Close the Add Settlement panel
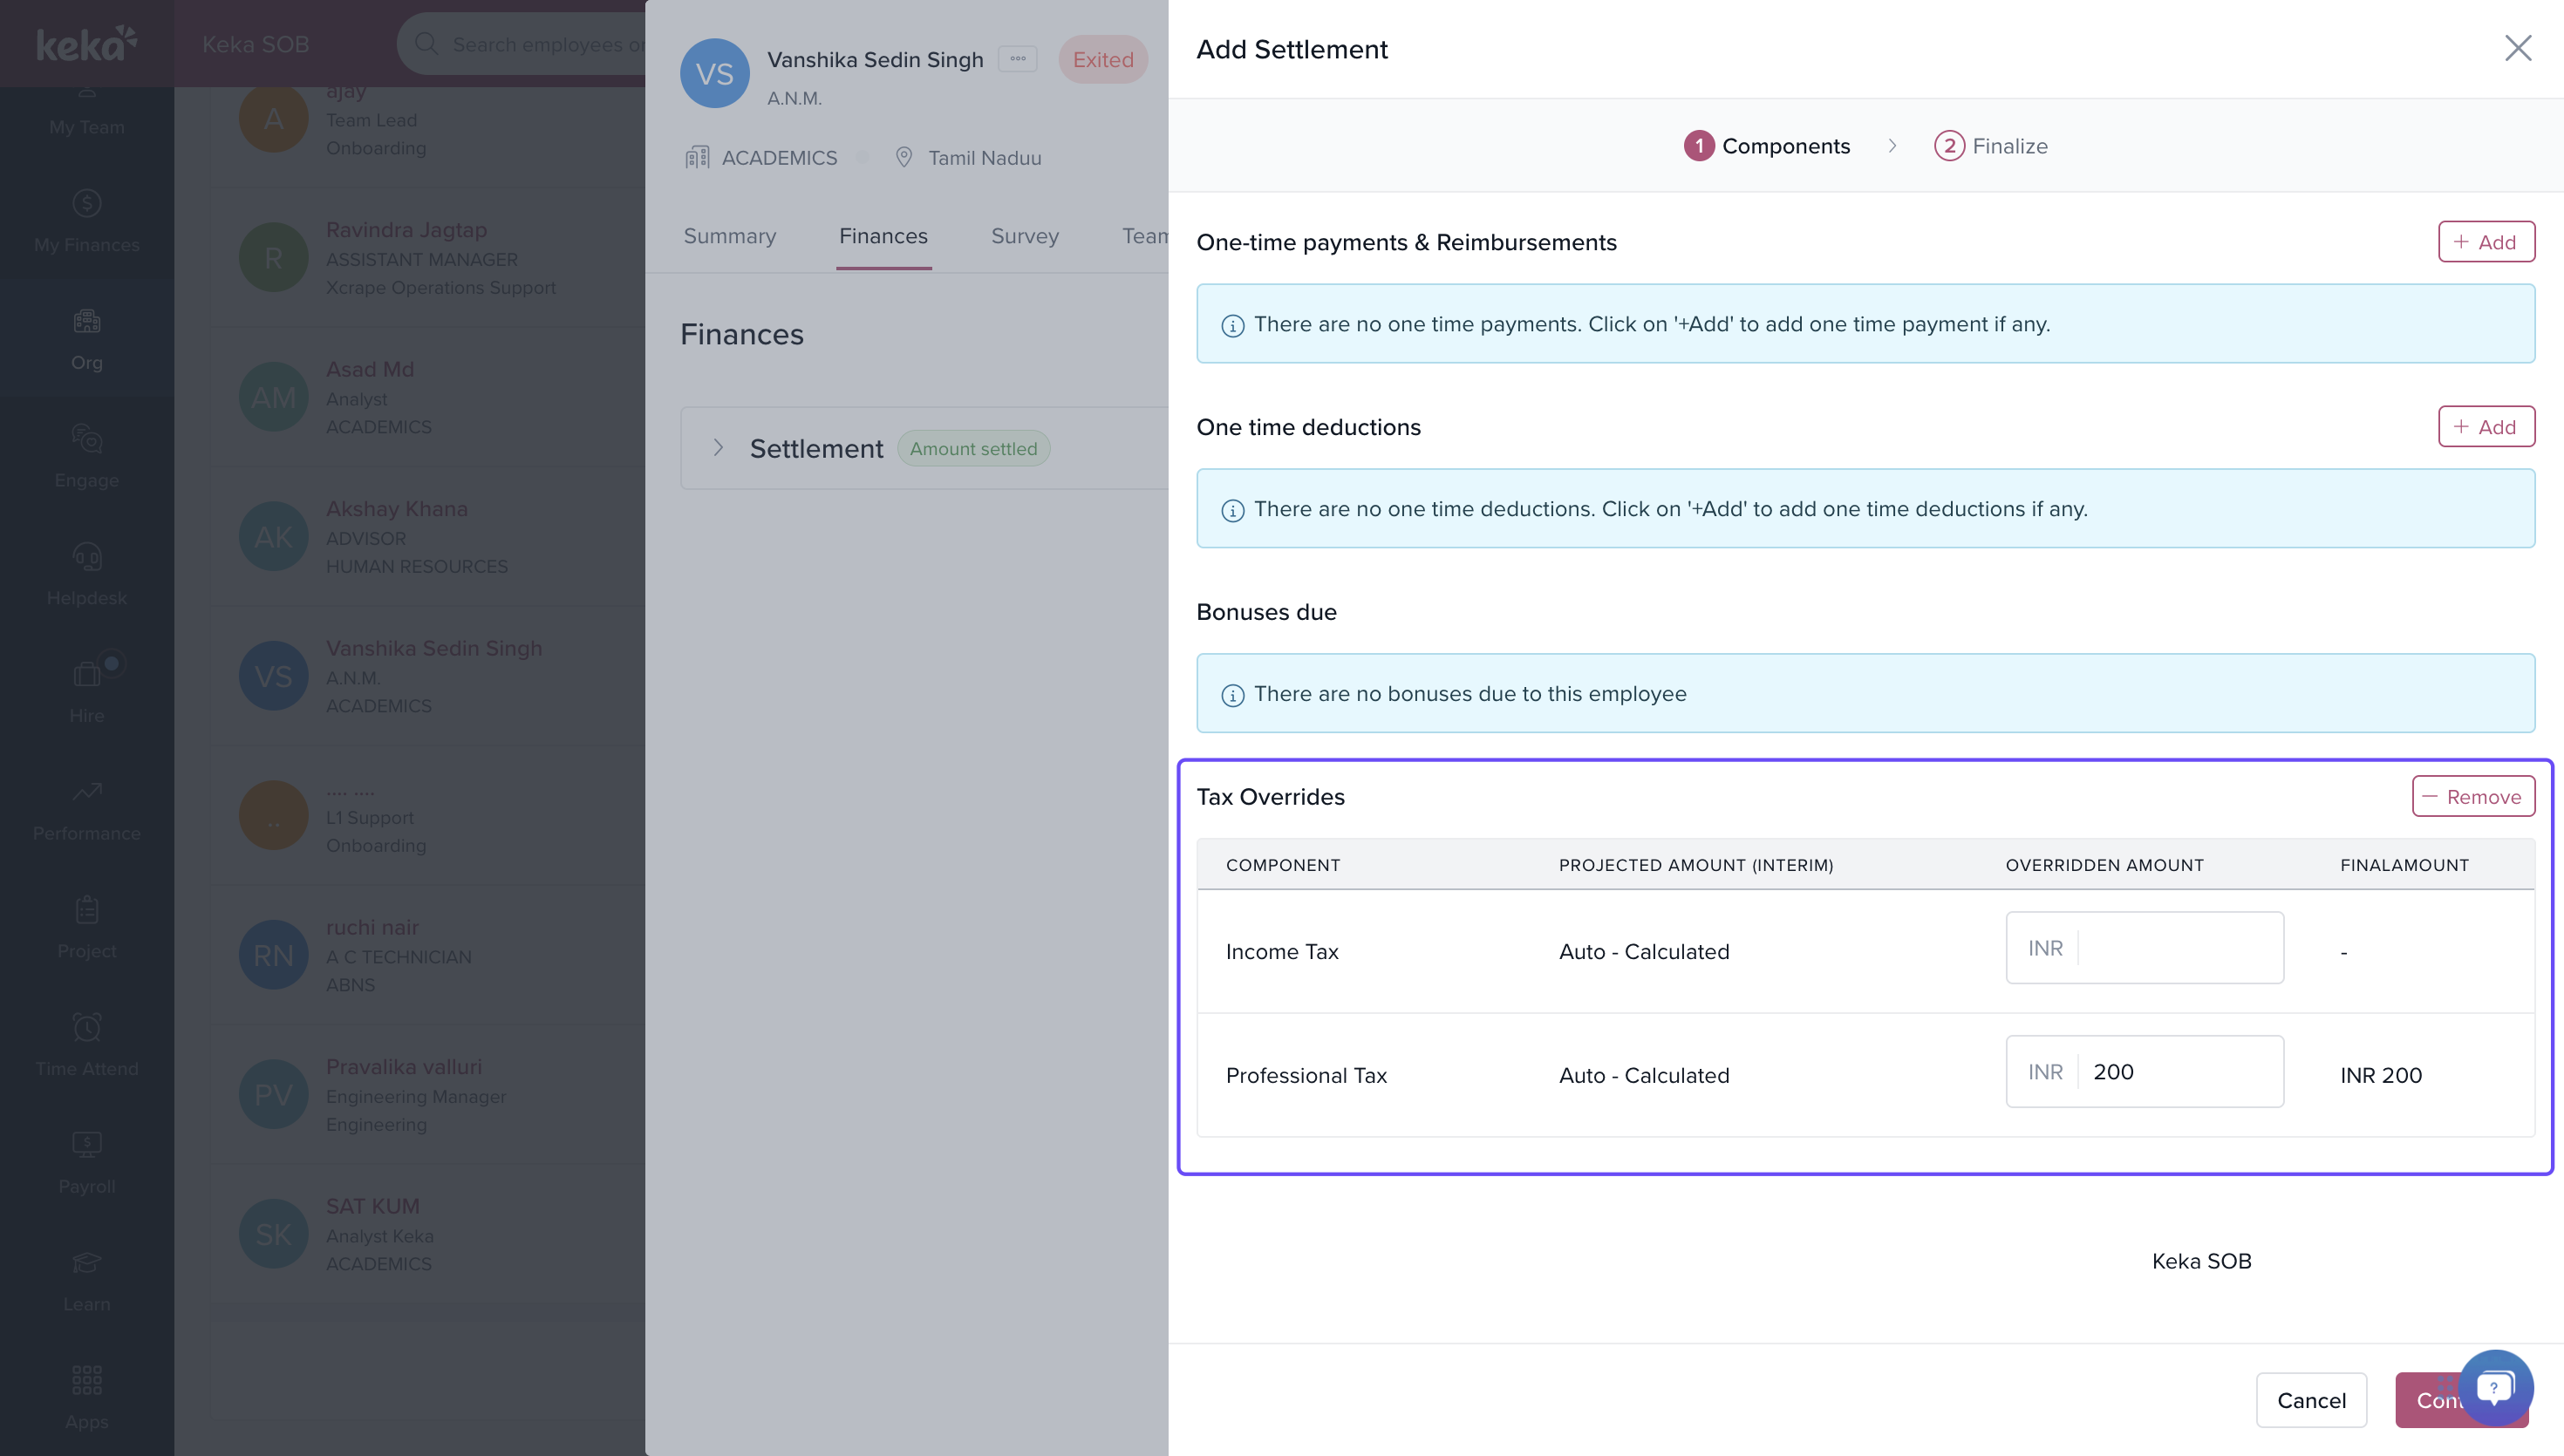 pyautogui.click(x=2517, y=48)
